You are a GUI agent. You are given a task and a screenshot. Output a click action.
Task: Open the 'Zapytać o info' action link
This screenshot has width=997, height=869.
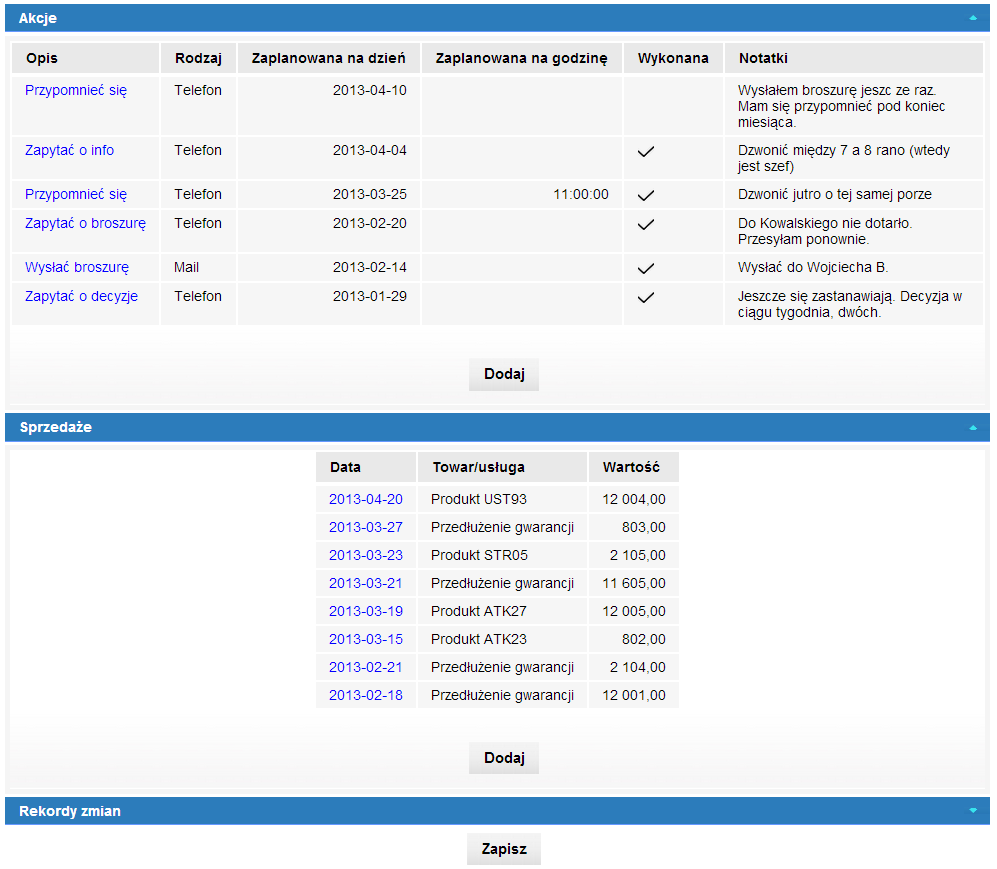pos(69,150)
